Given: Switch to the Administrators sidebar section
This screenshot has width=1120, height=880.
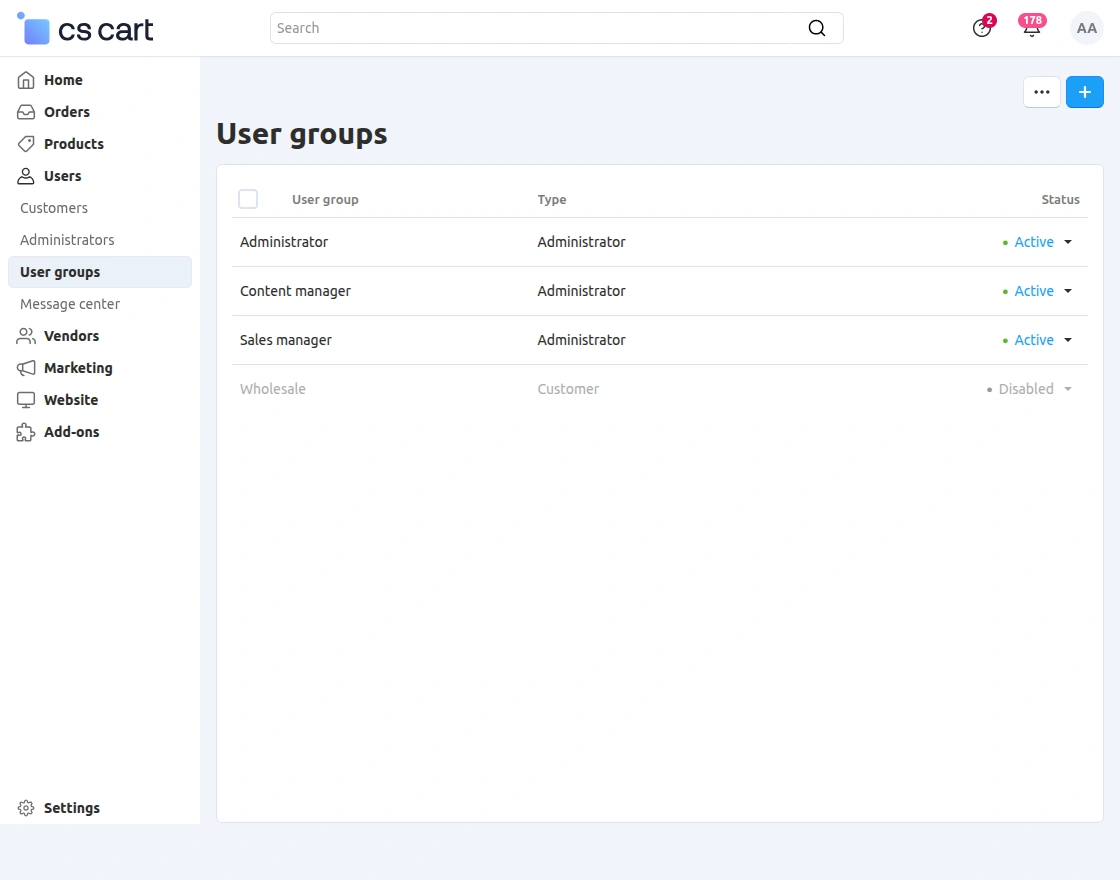Looking at the screenshot, I should (x=66, y=240).
